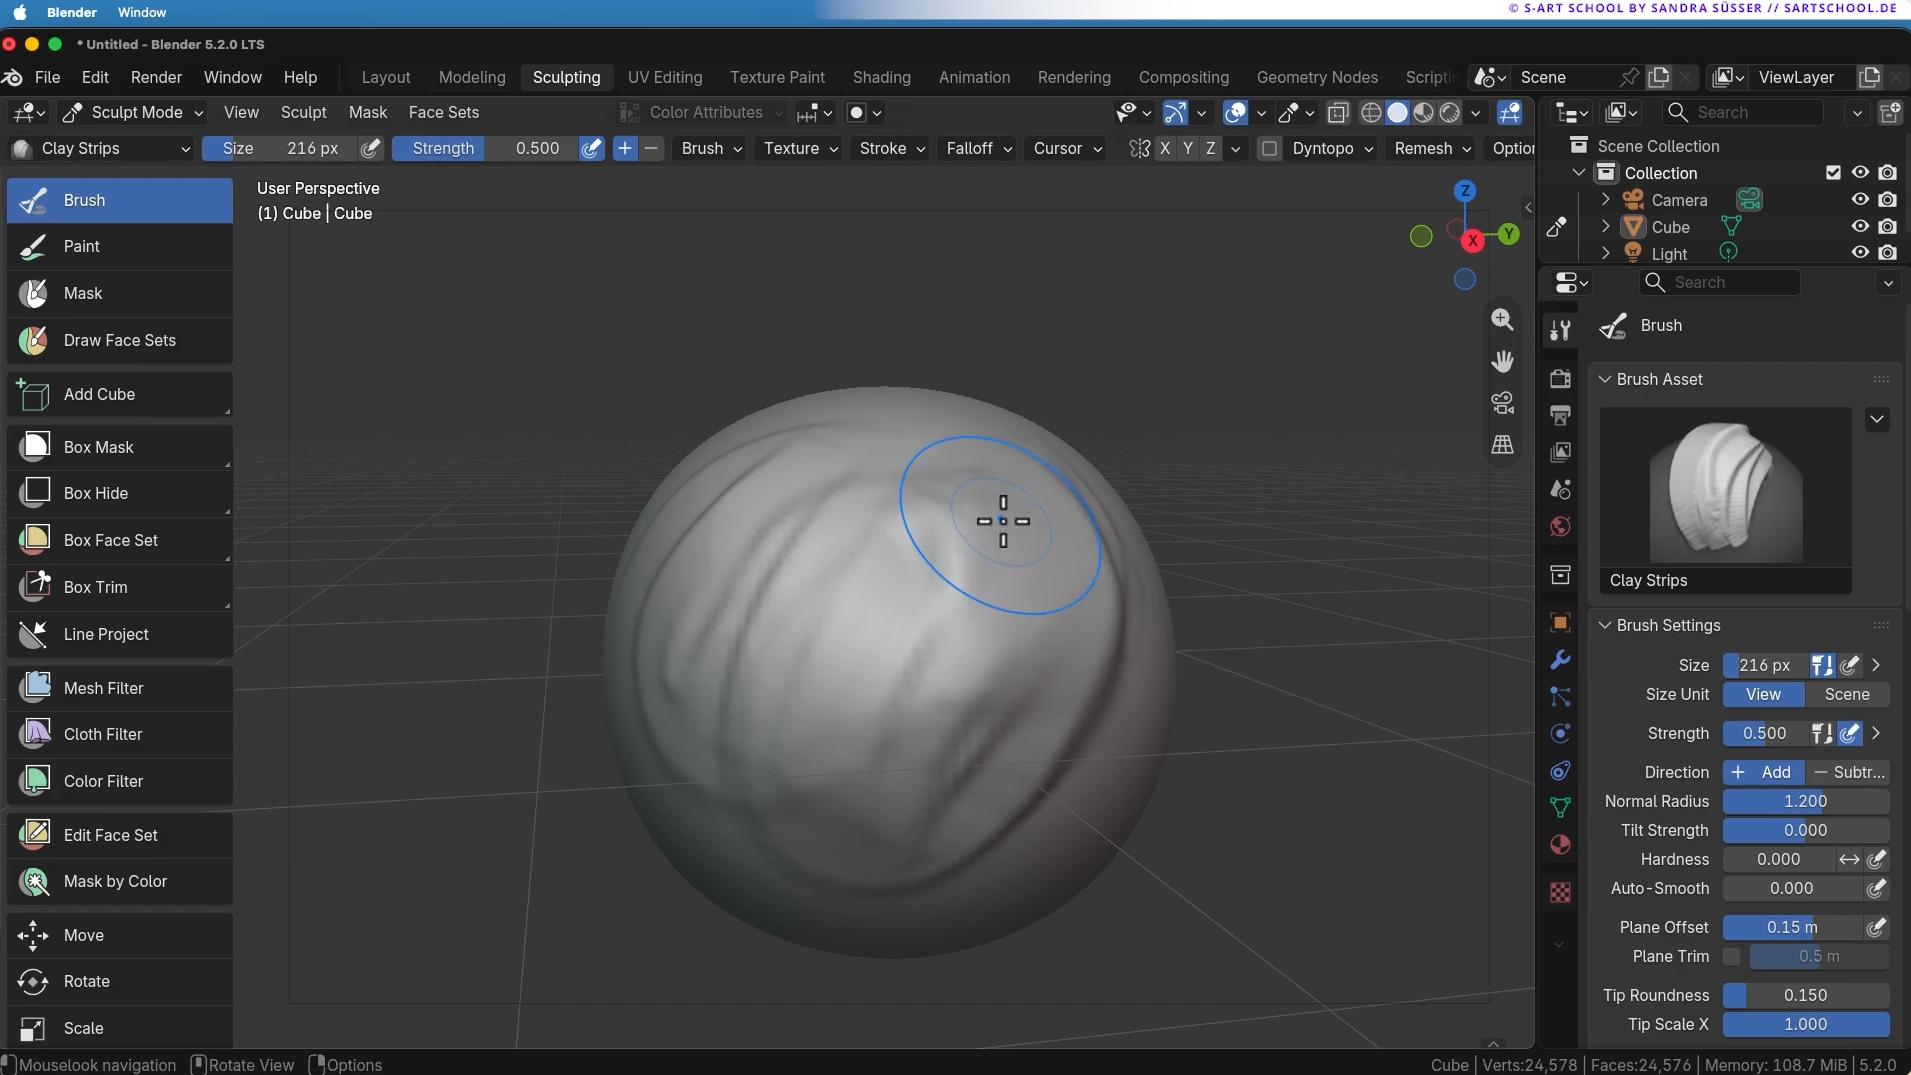Screen dimensions: 1911x1075
Task: Click the Z axis on navigation gizmo
Action: [1465, 190]
